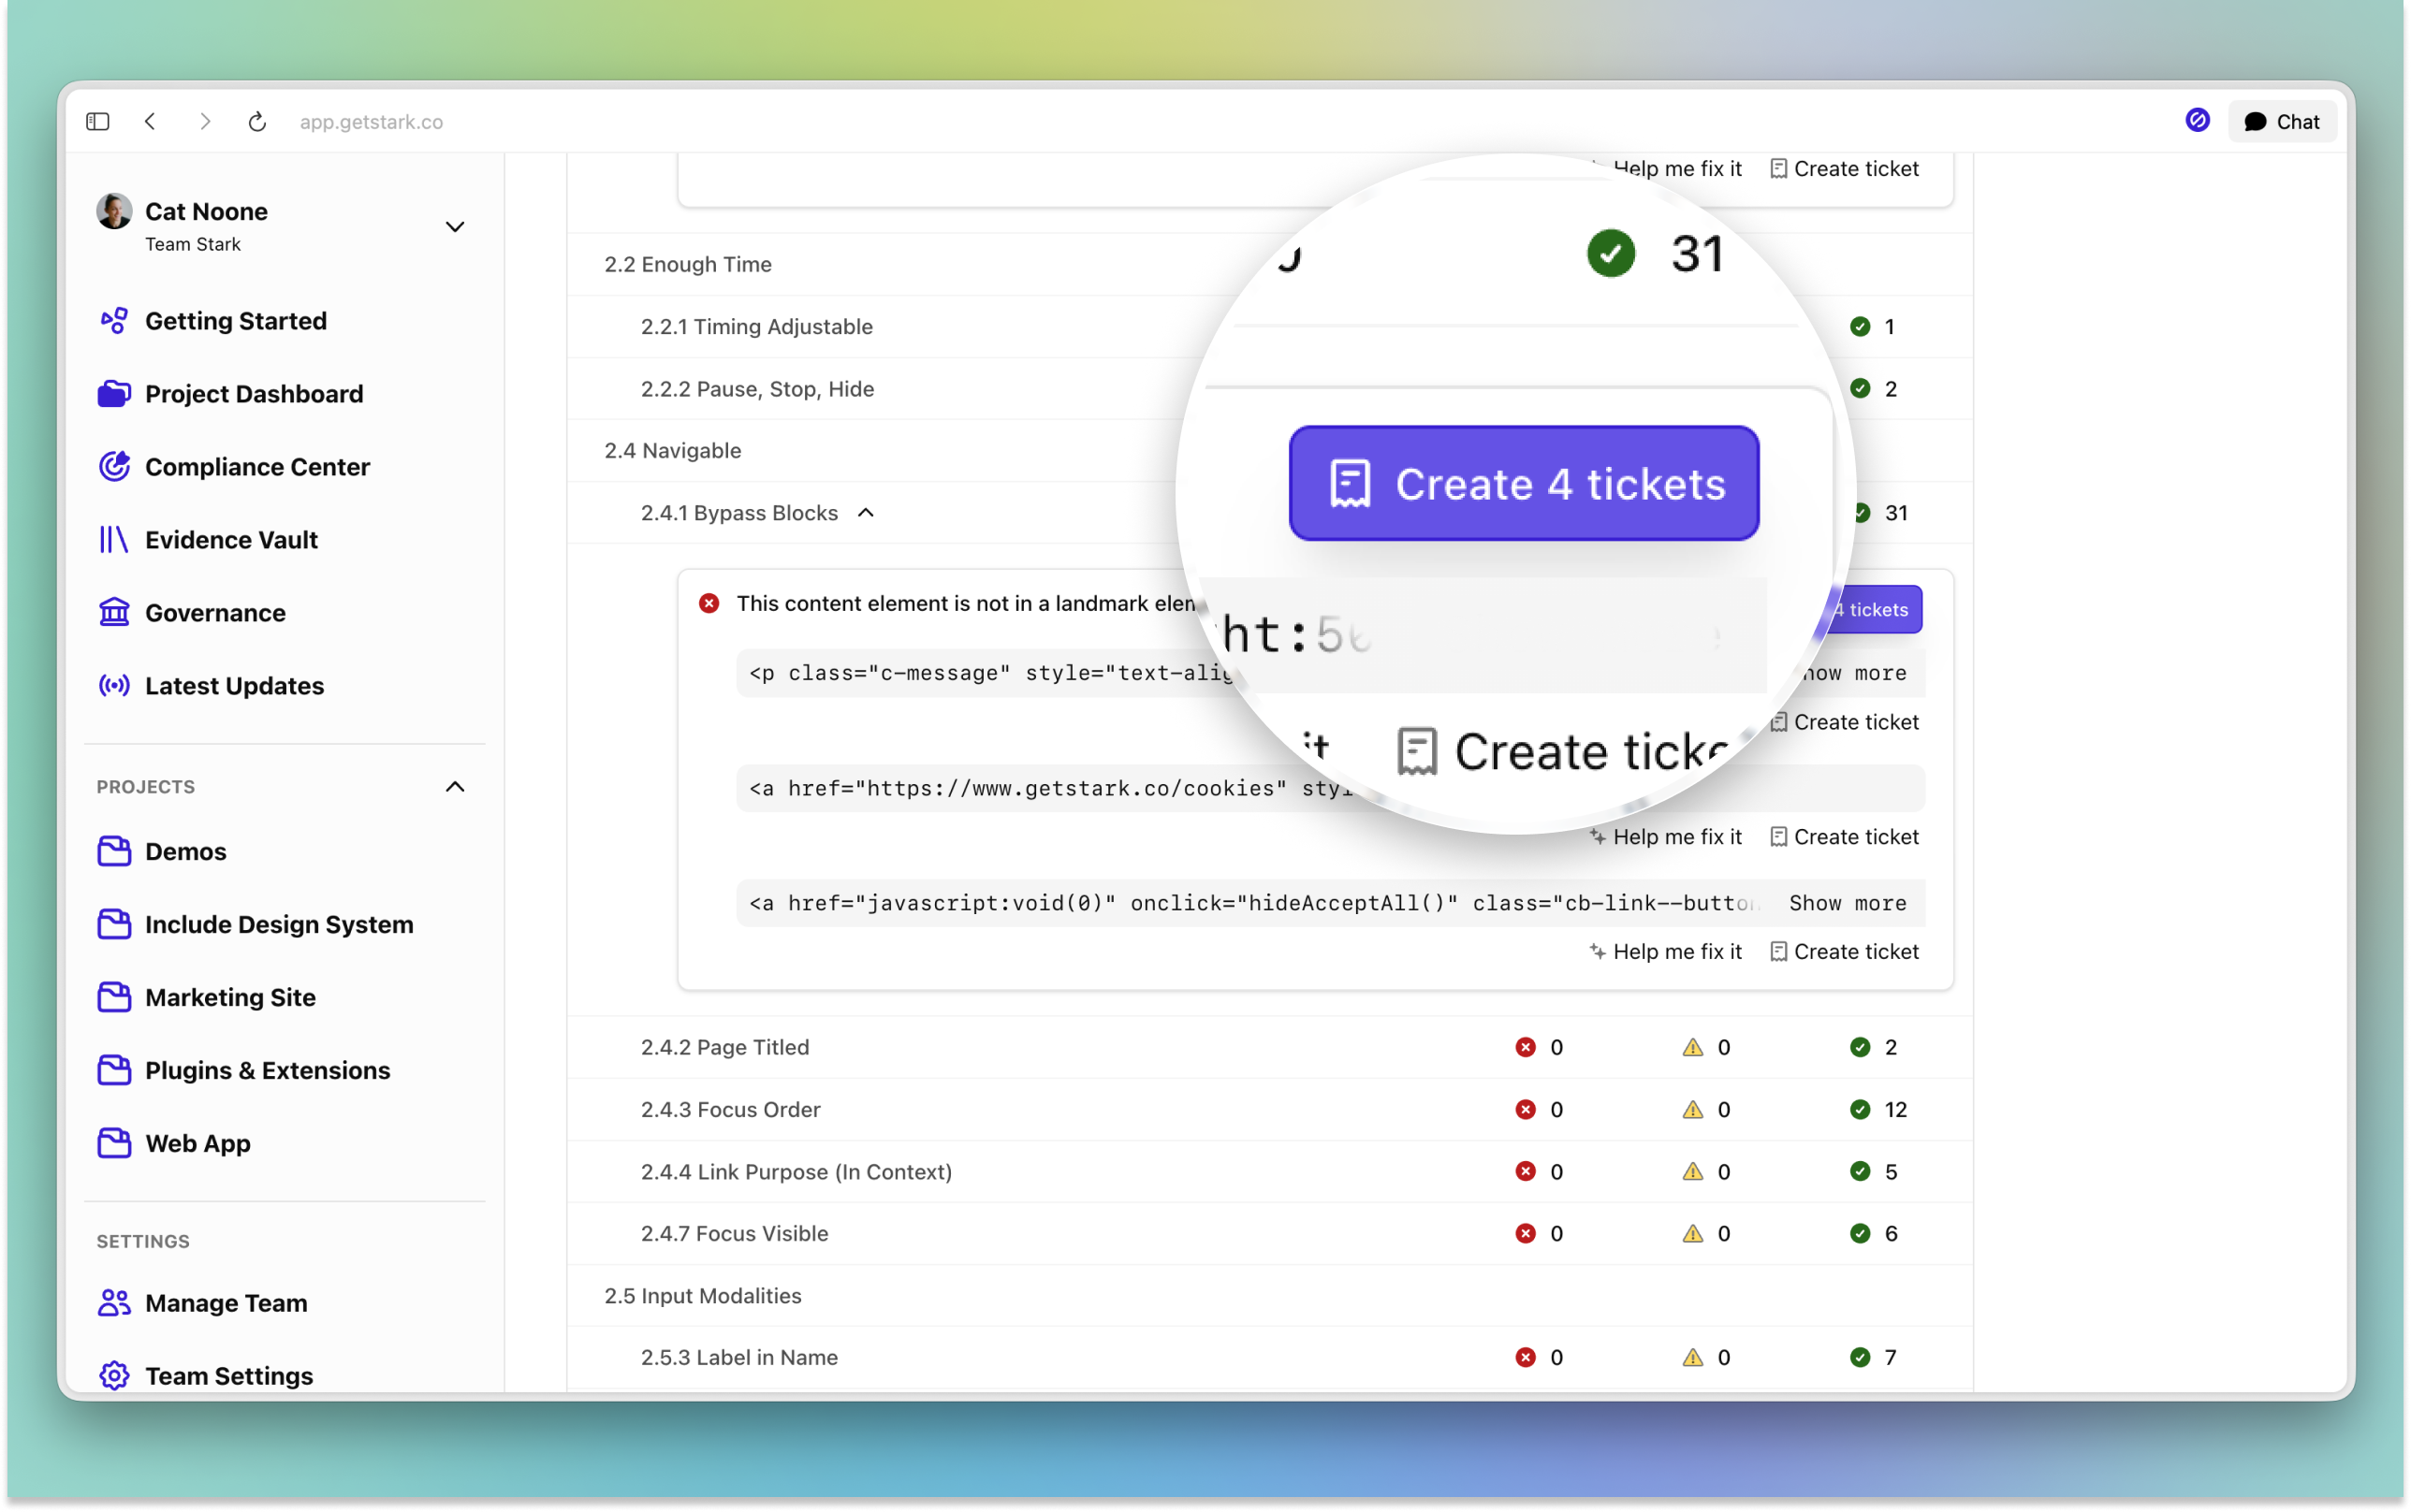Screen dimensions: 2411x1512
Task: Select the 2.2.1 Timing Adjustable row
Action: [1270, 326]
